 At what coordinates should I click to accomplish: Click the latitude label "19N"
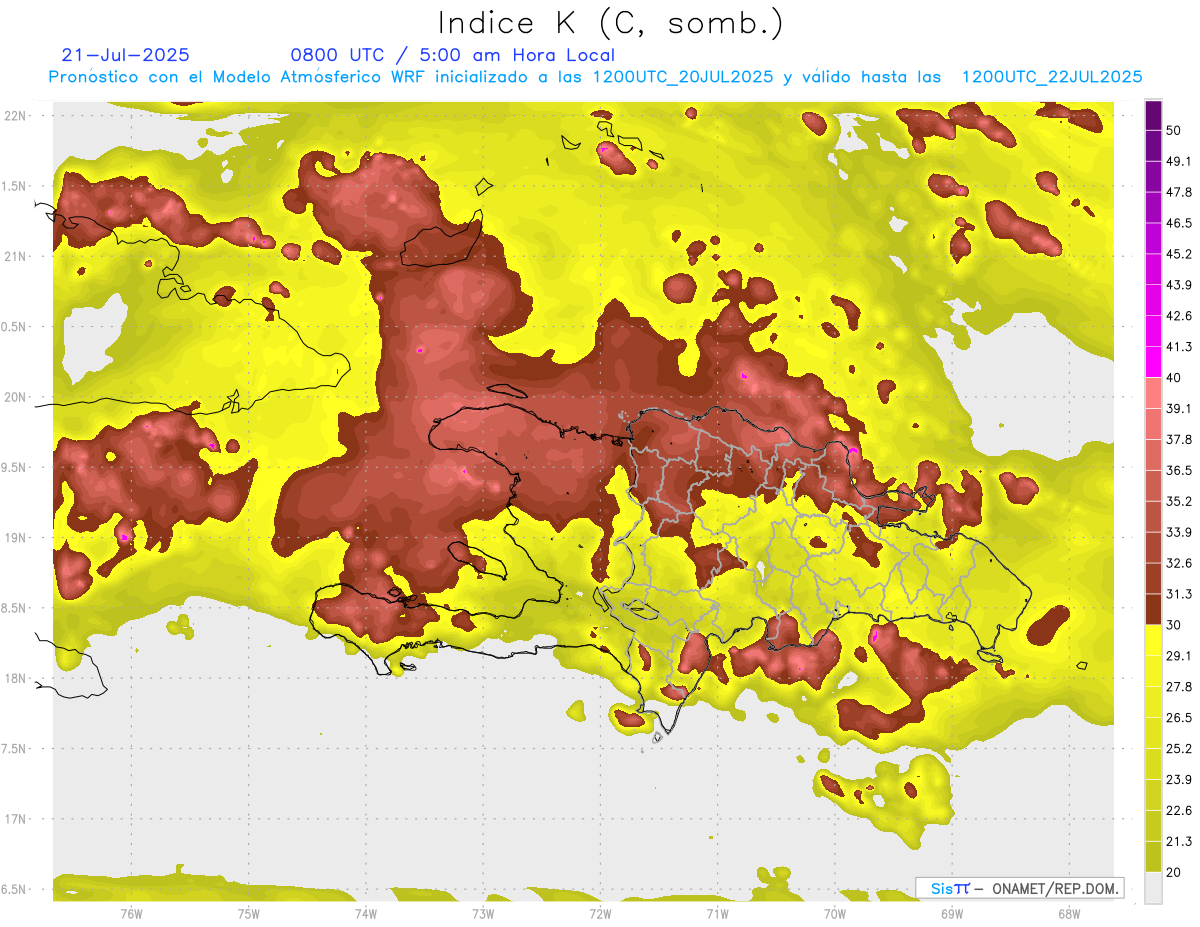pos(15,538)
